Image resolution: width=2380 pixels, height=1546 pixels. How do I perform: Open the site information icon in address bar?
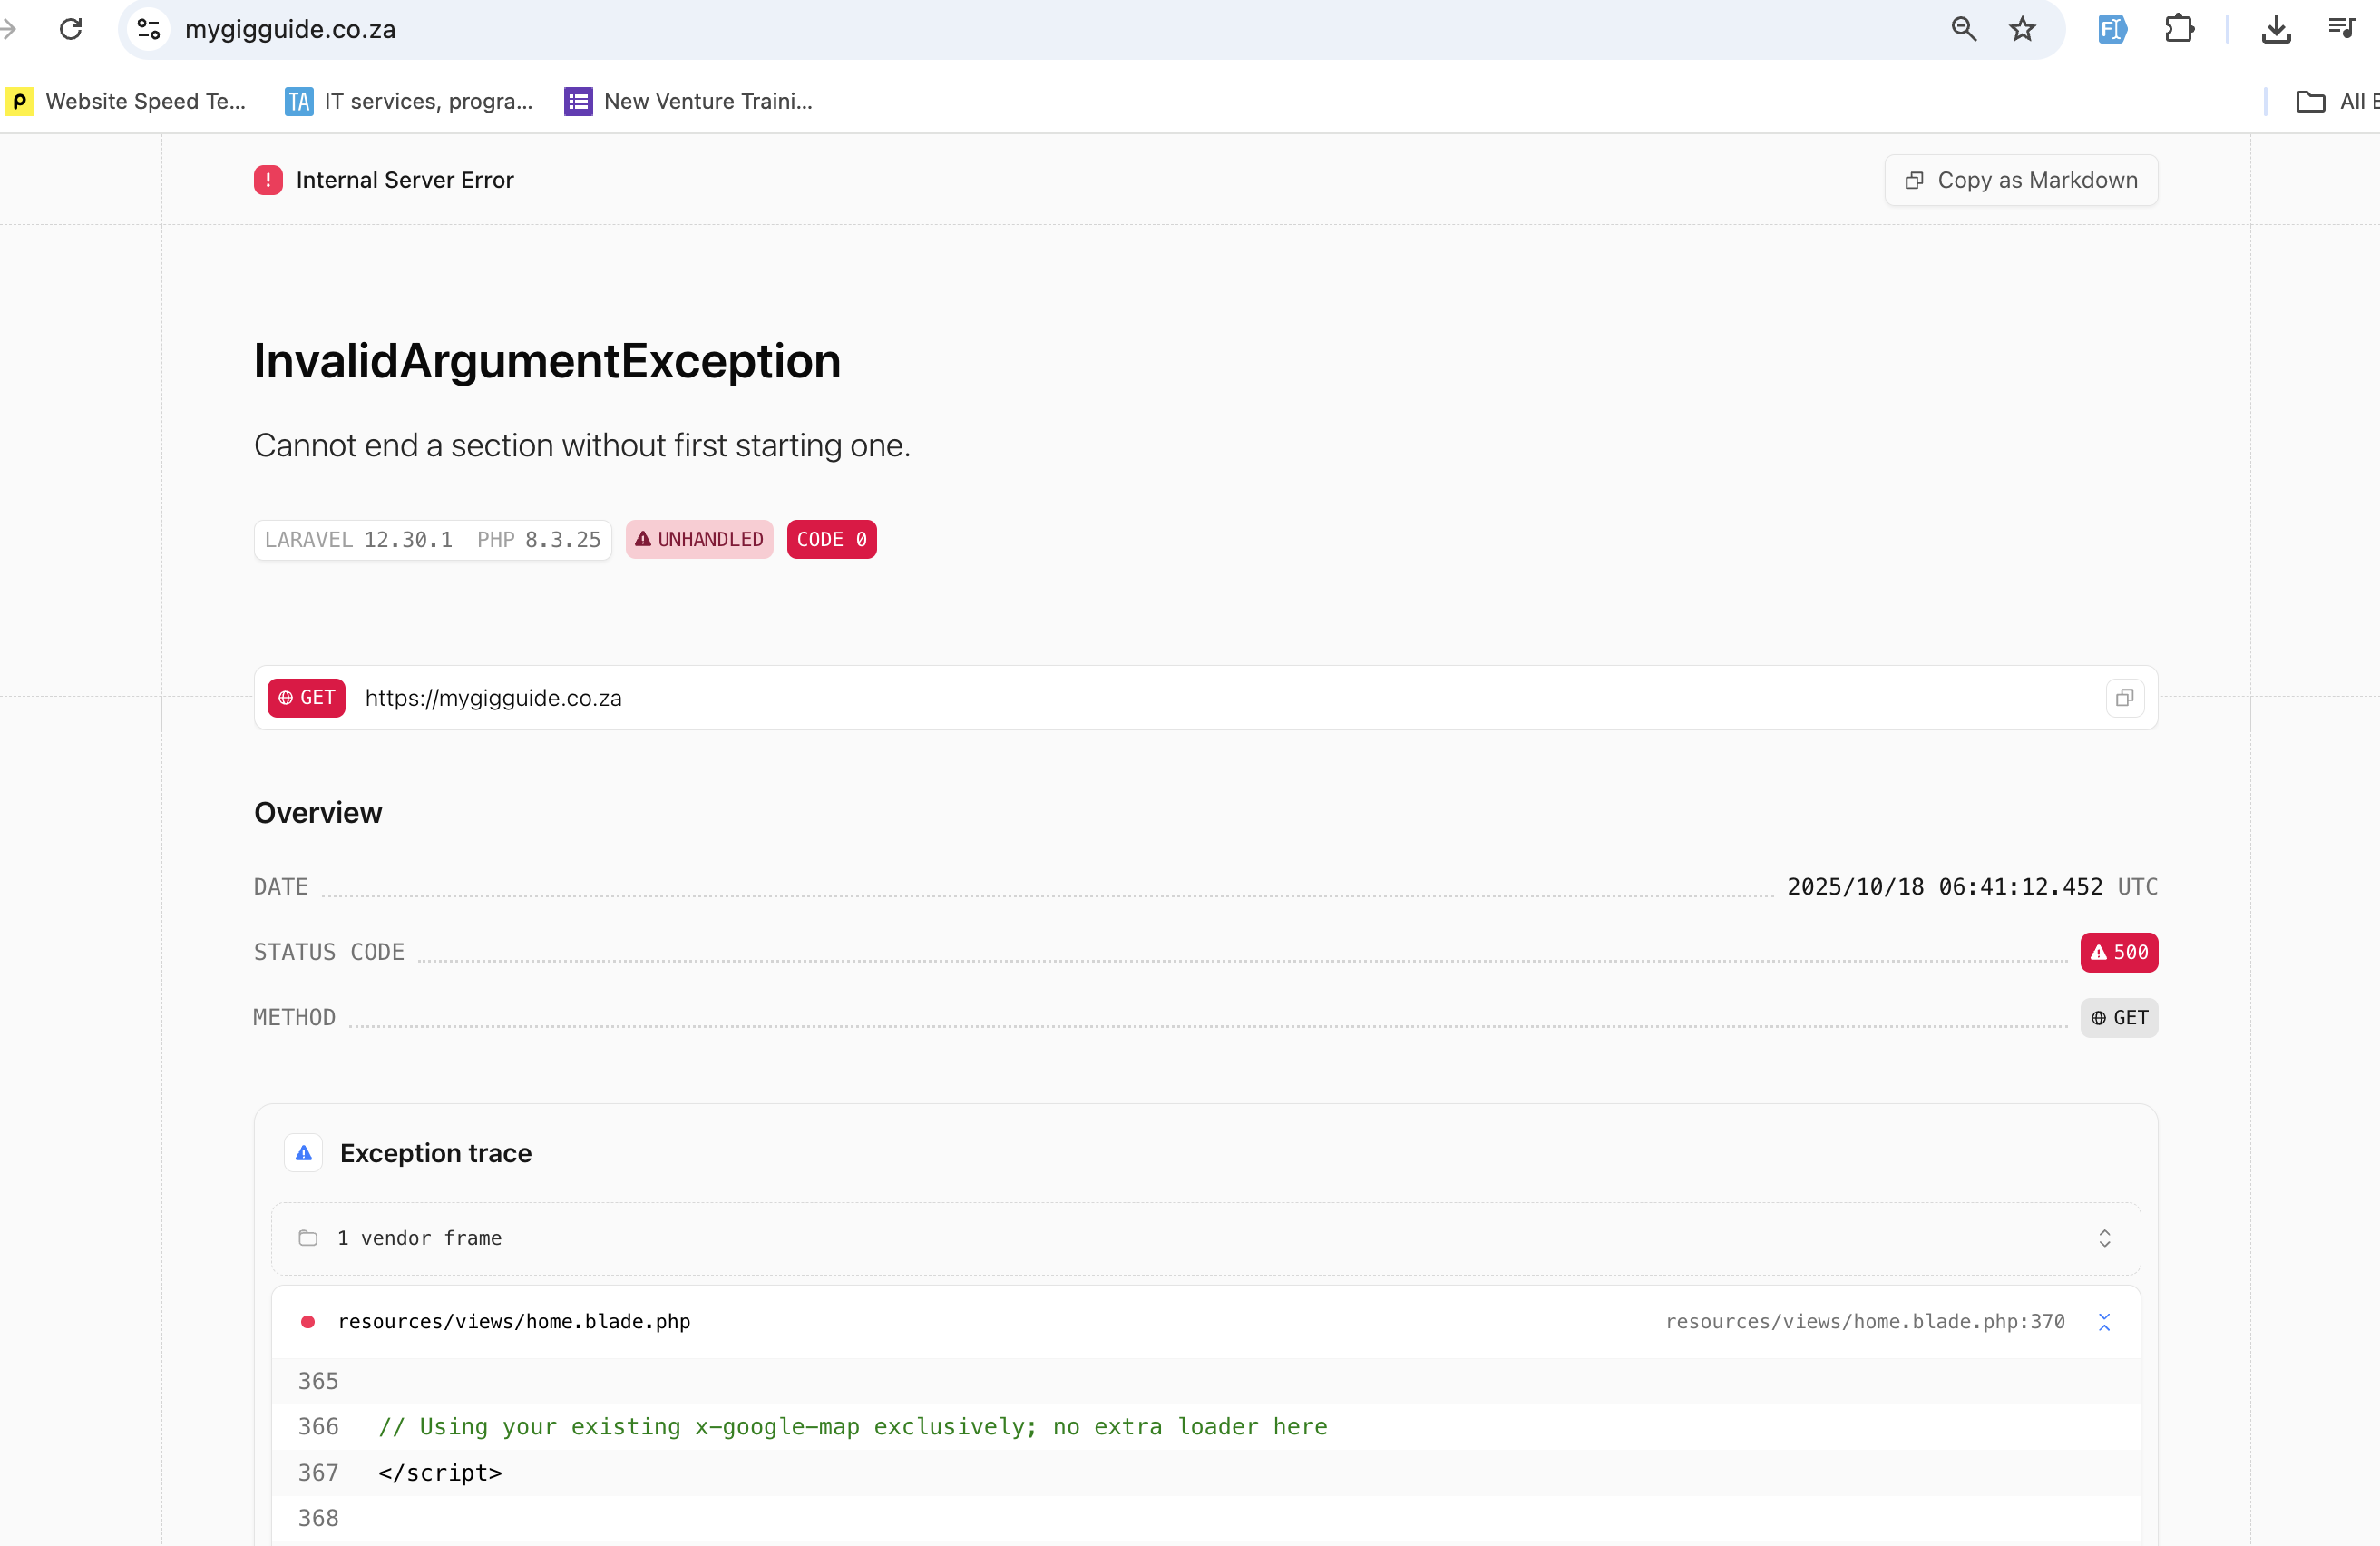click(x=148, y=29)
